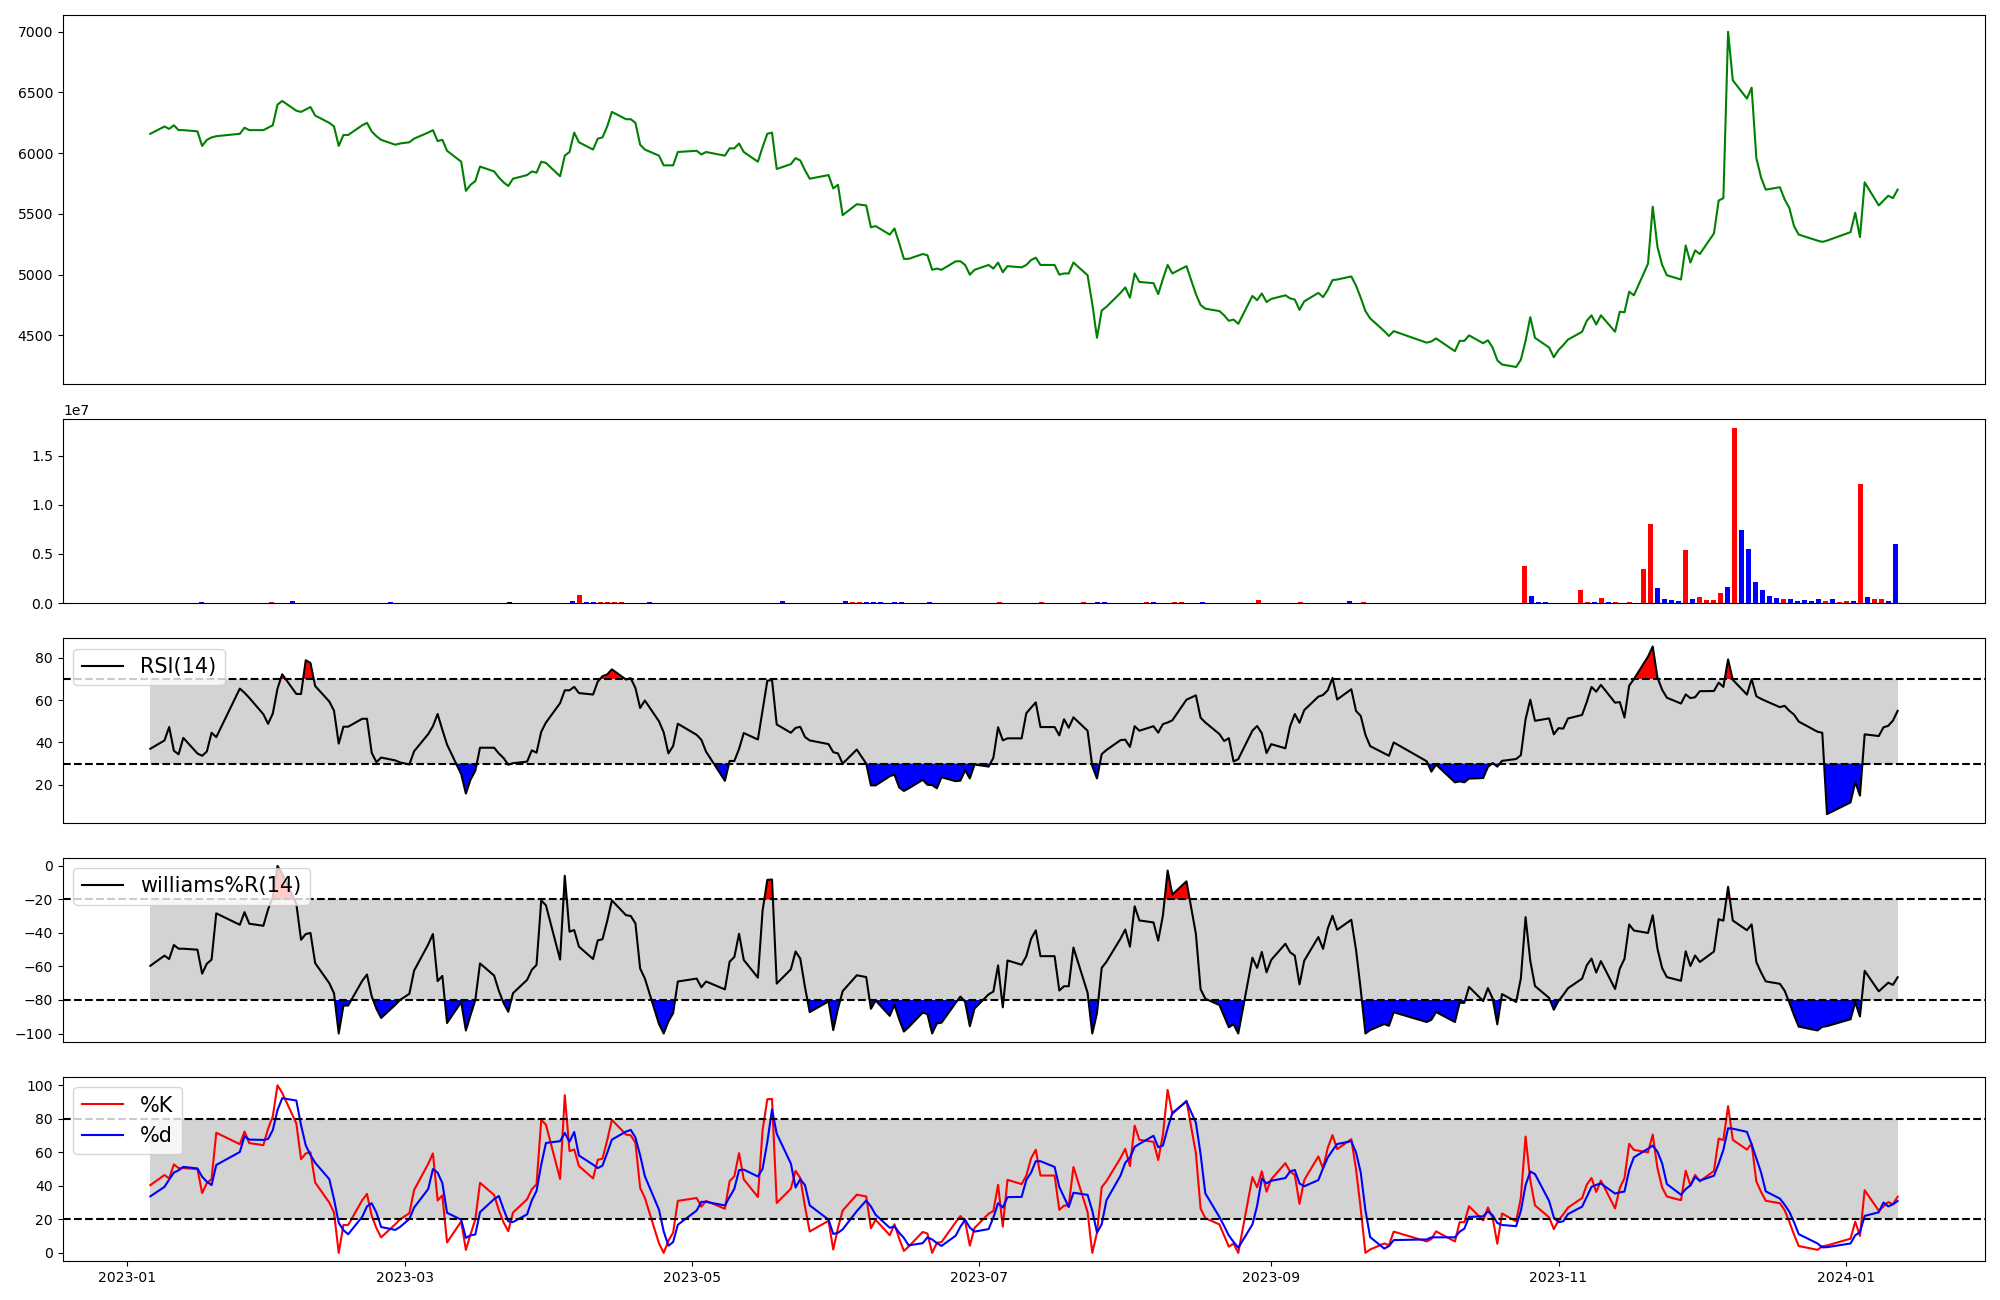The width and height of the screenshot is (2000, 1300).
Task: Click the tallest red volume bar
Action: (1734, 515)
